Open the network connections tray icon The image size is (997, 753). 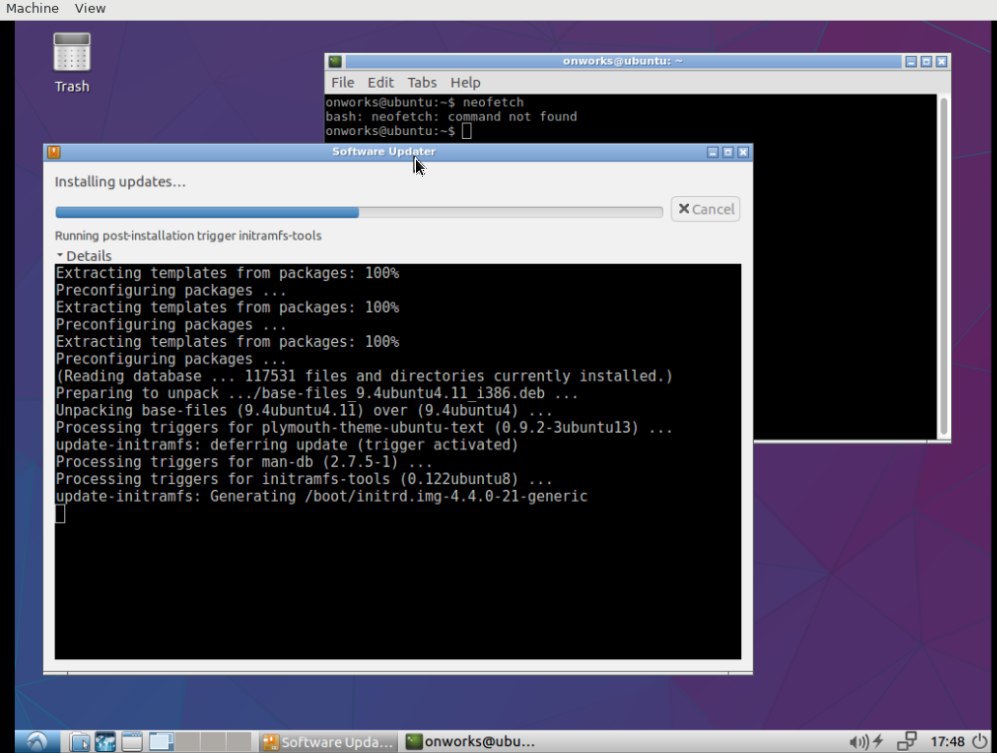906,741
